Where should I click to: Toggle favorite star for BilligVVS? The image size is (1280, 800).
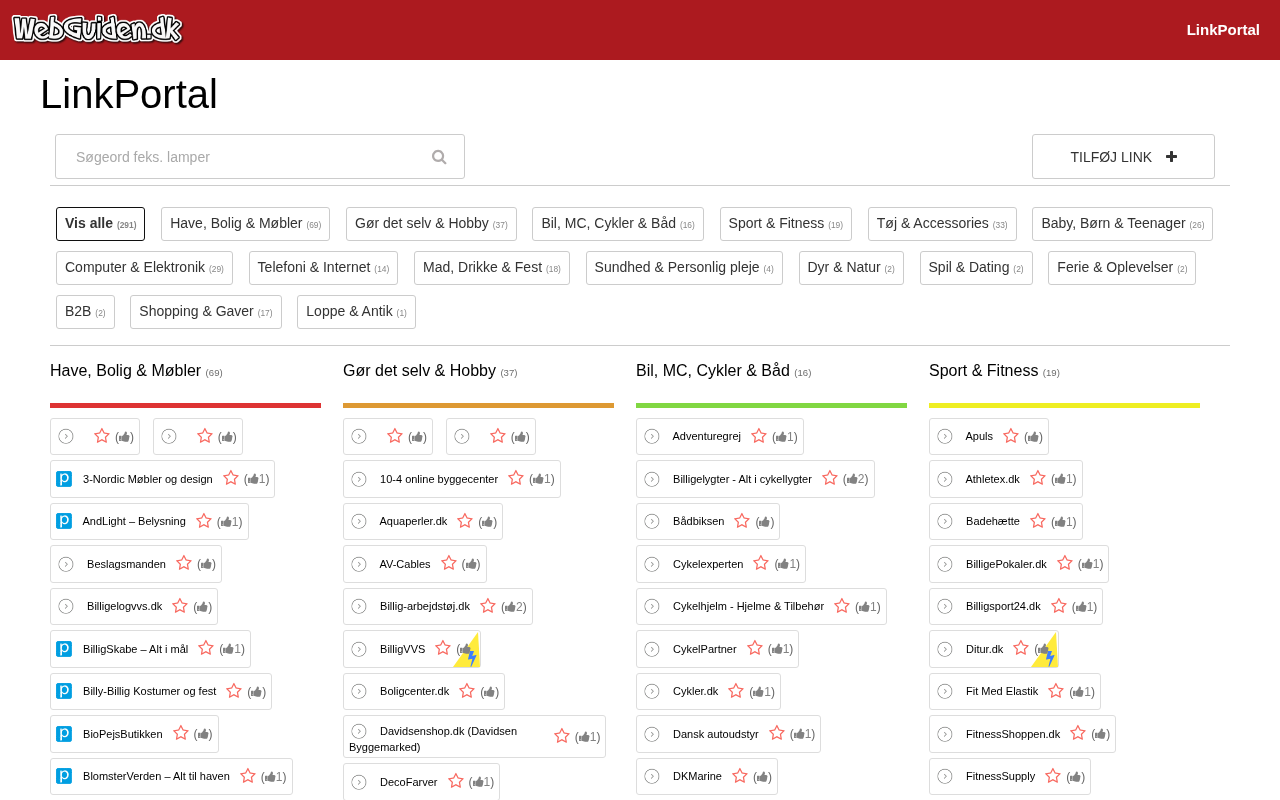tap(443, 648)
